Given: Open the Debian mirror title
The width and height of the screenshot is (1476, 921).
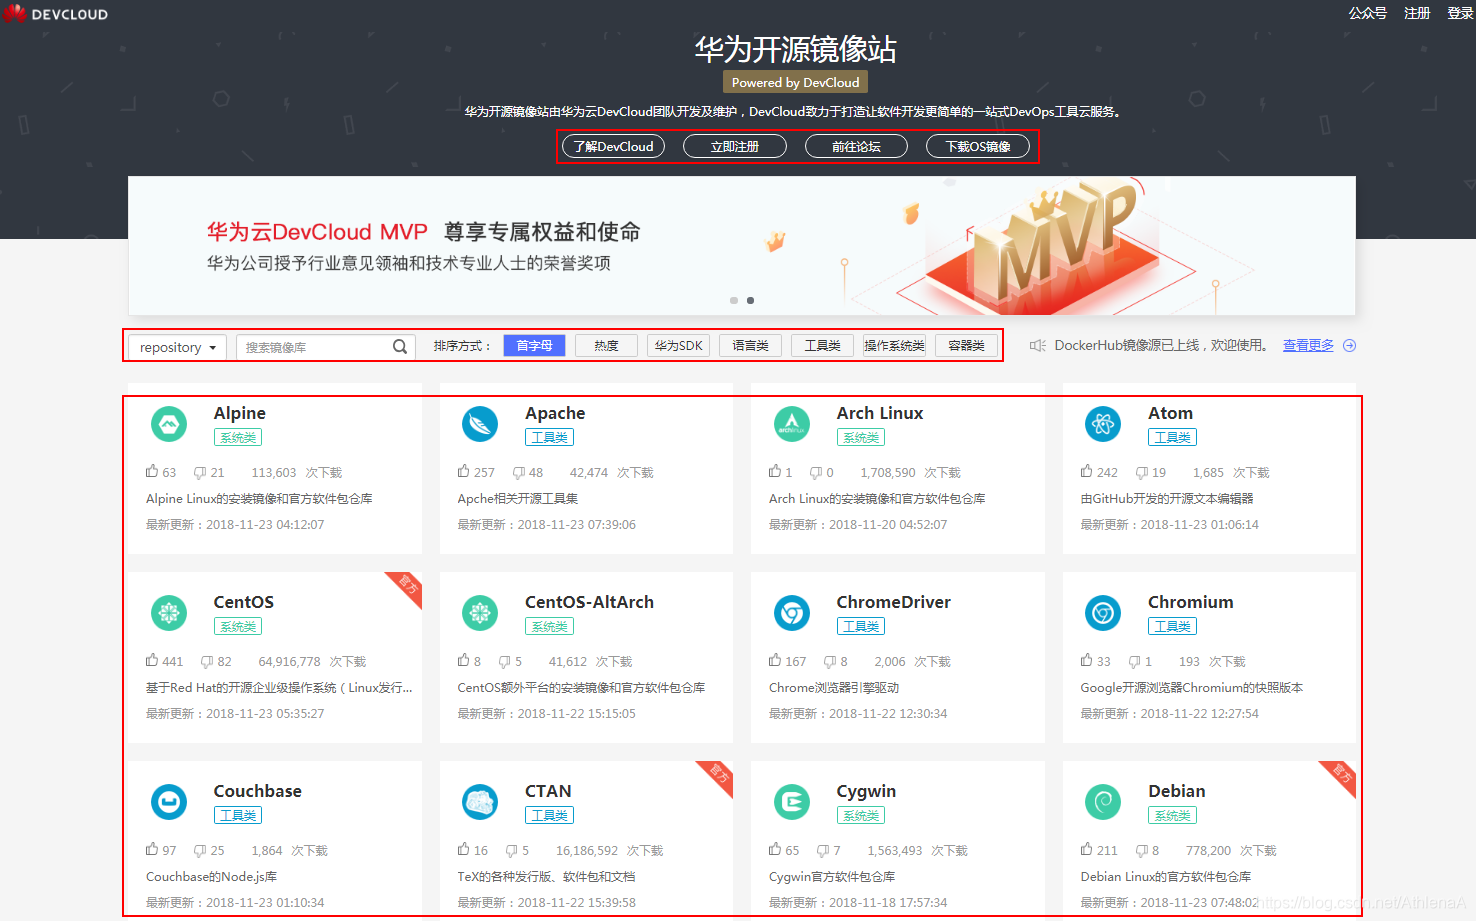Looking at the screenshot, I should pos(1177,791).
